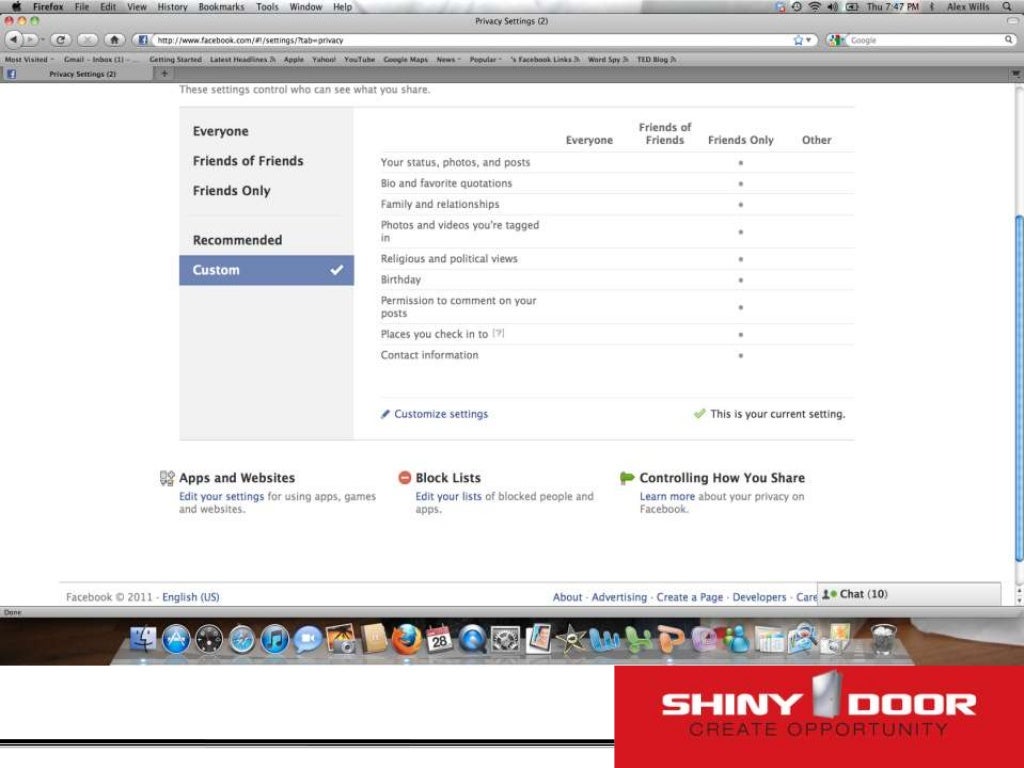Image resolution: width=1024 pixels, height=768 pixels.
Task: Click the browser Forward arrow button
Action: 30,40
